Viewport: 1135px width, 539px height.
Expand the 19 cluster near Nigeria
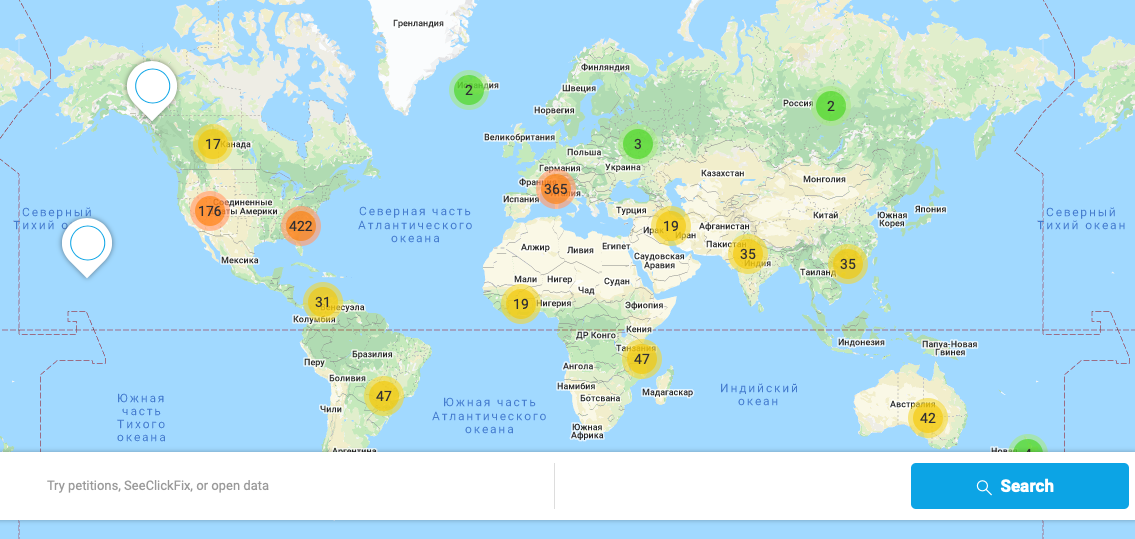click(520, 304)
